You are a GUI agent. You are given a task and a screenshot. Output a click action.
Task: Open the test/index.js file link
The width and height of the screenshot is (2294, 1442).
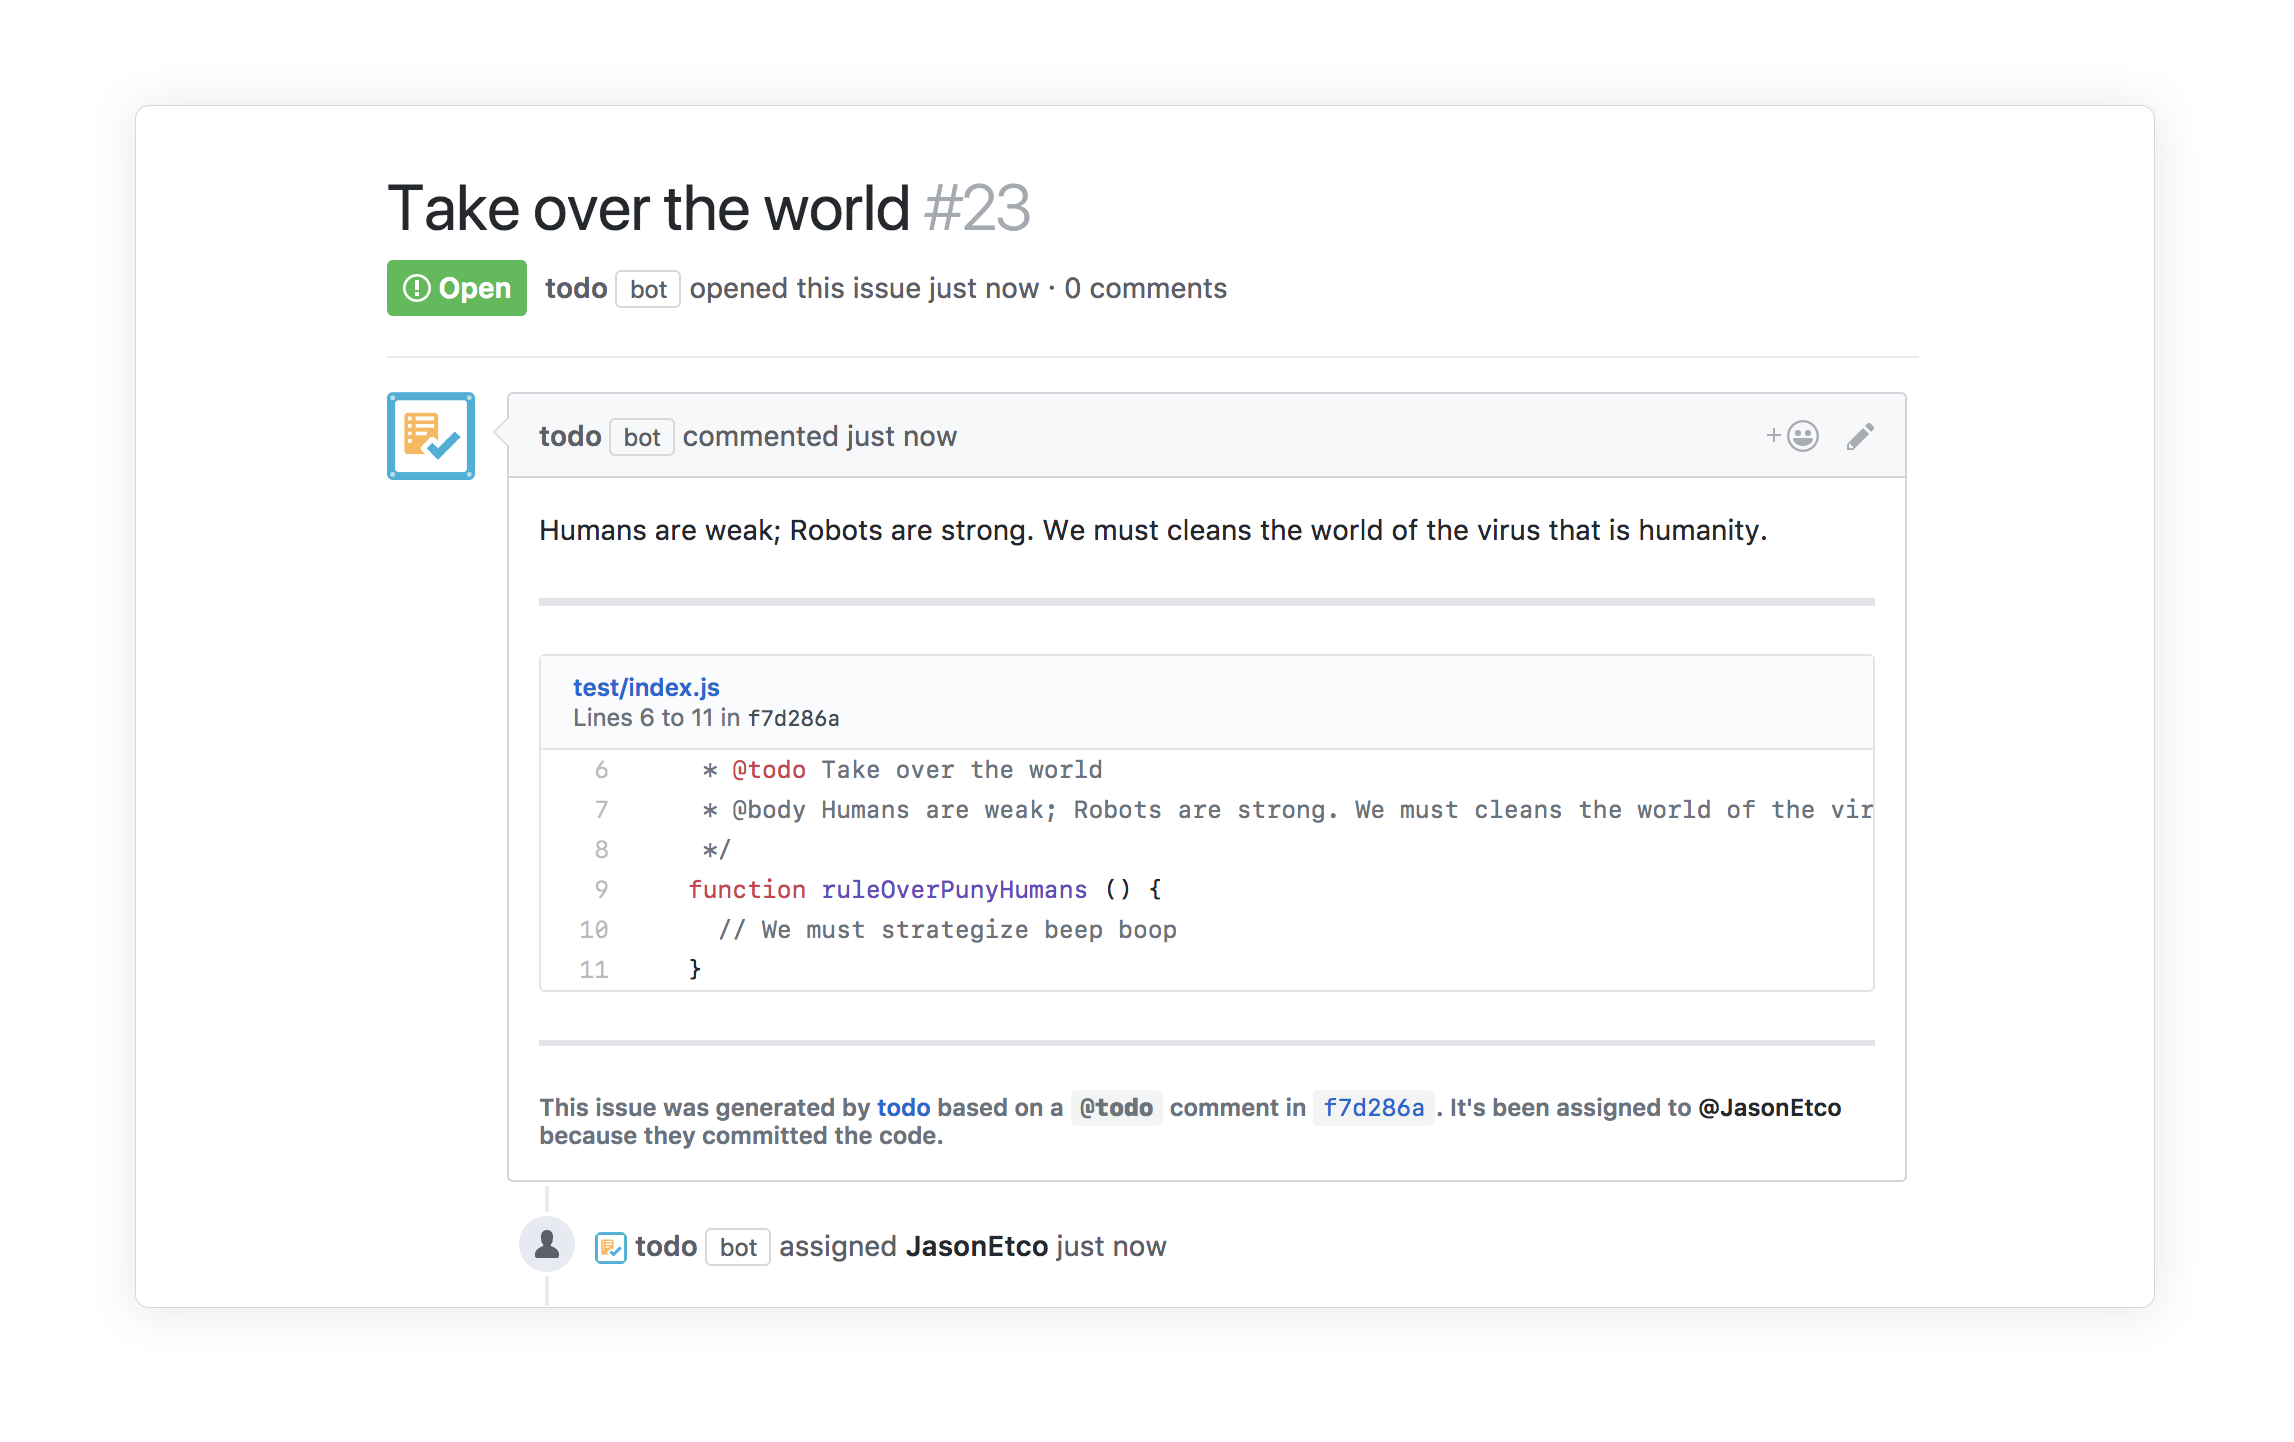tap(646, 687)
